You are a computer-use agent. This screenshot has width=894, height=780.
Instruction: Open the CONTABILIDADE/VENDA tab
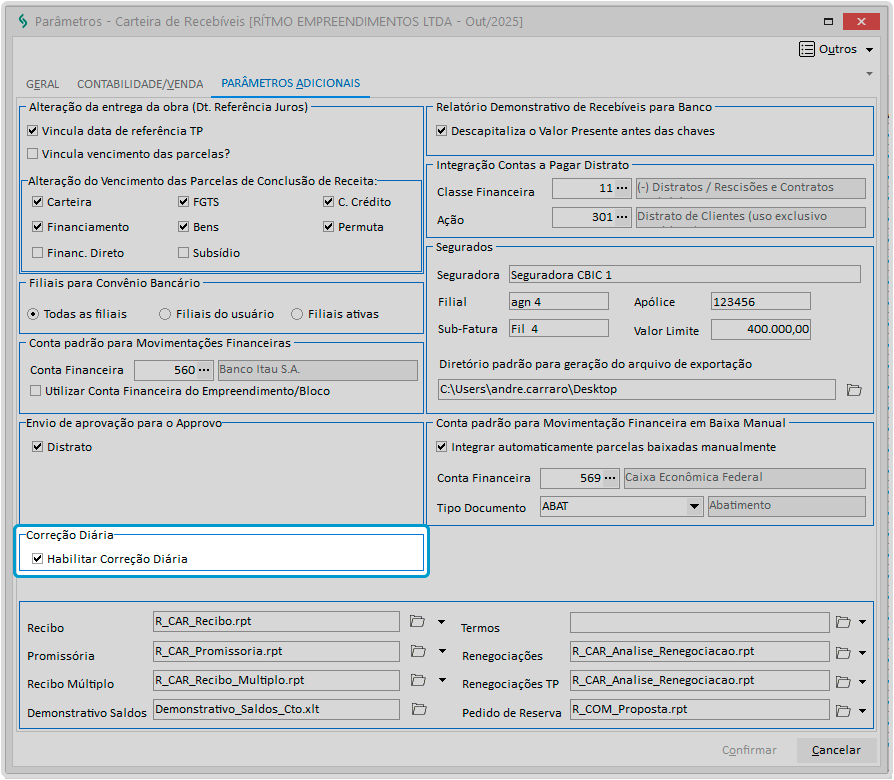tap(140, 84)
